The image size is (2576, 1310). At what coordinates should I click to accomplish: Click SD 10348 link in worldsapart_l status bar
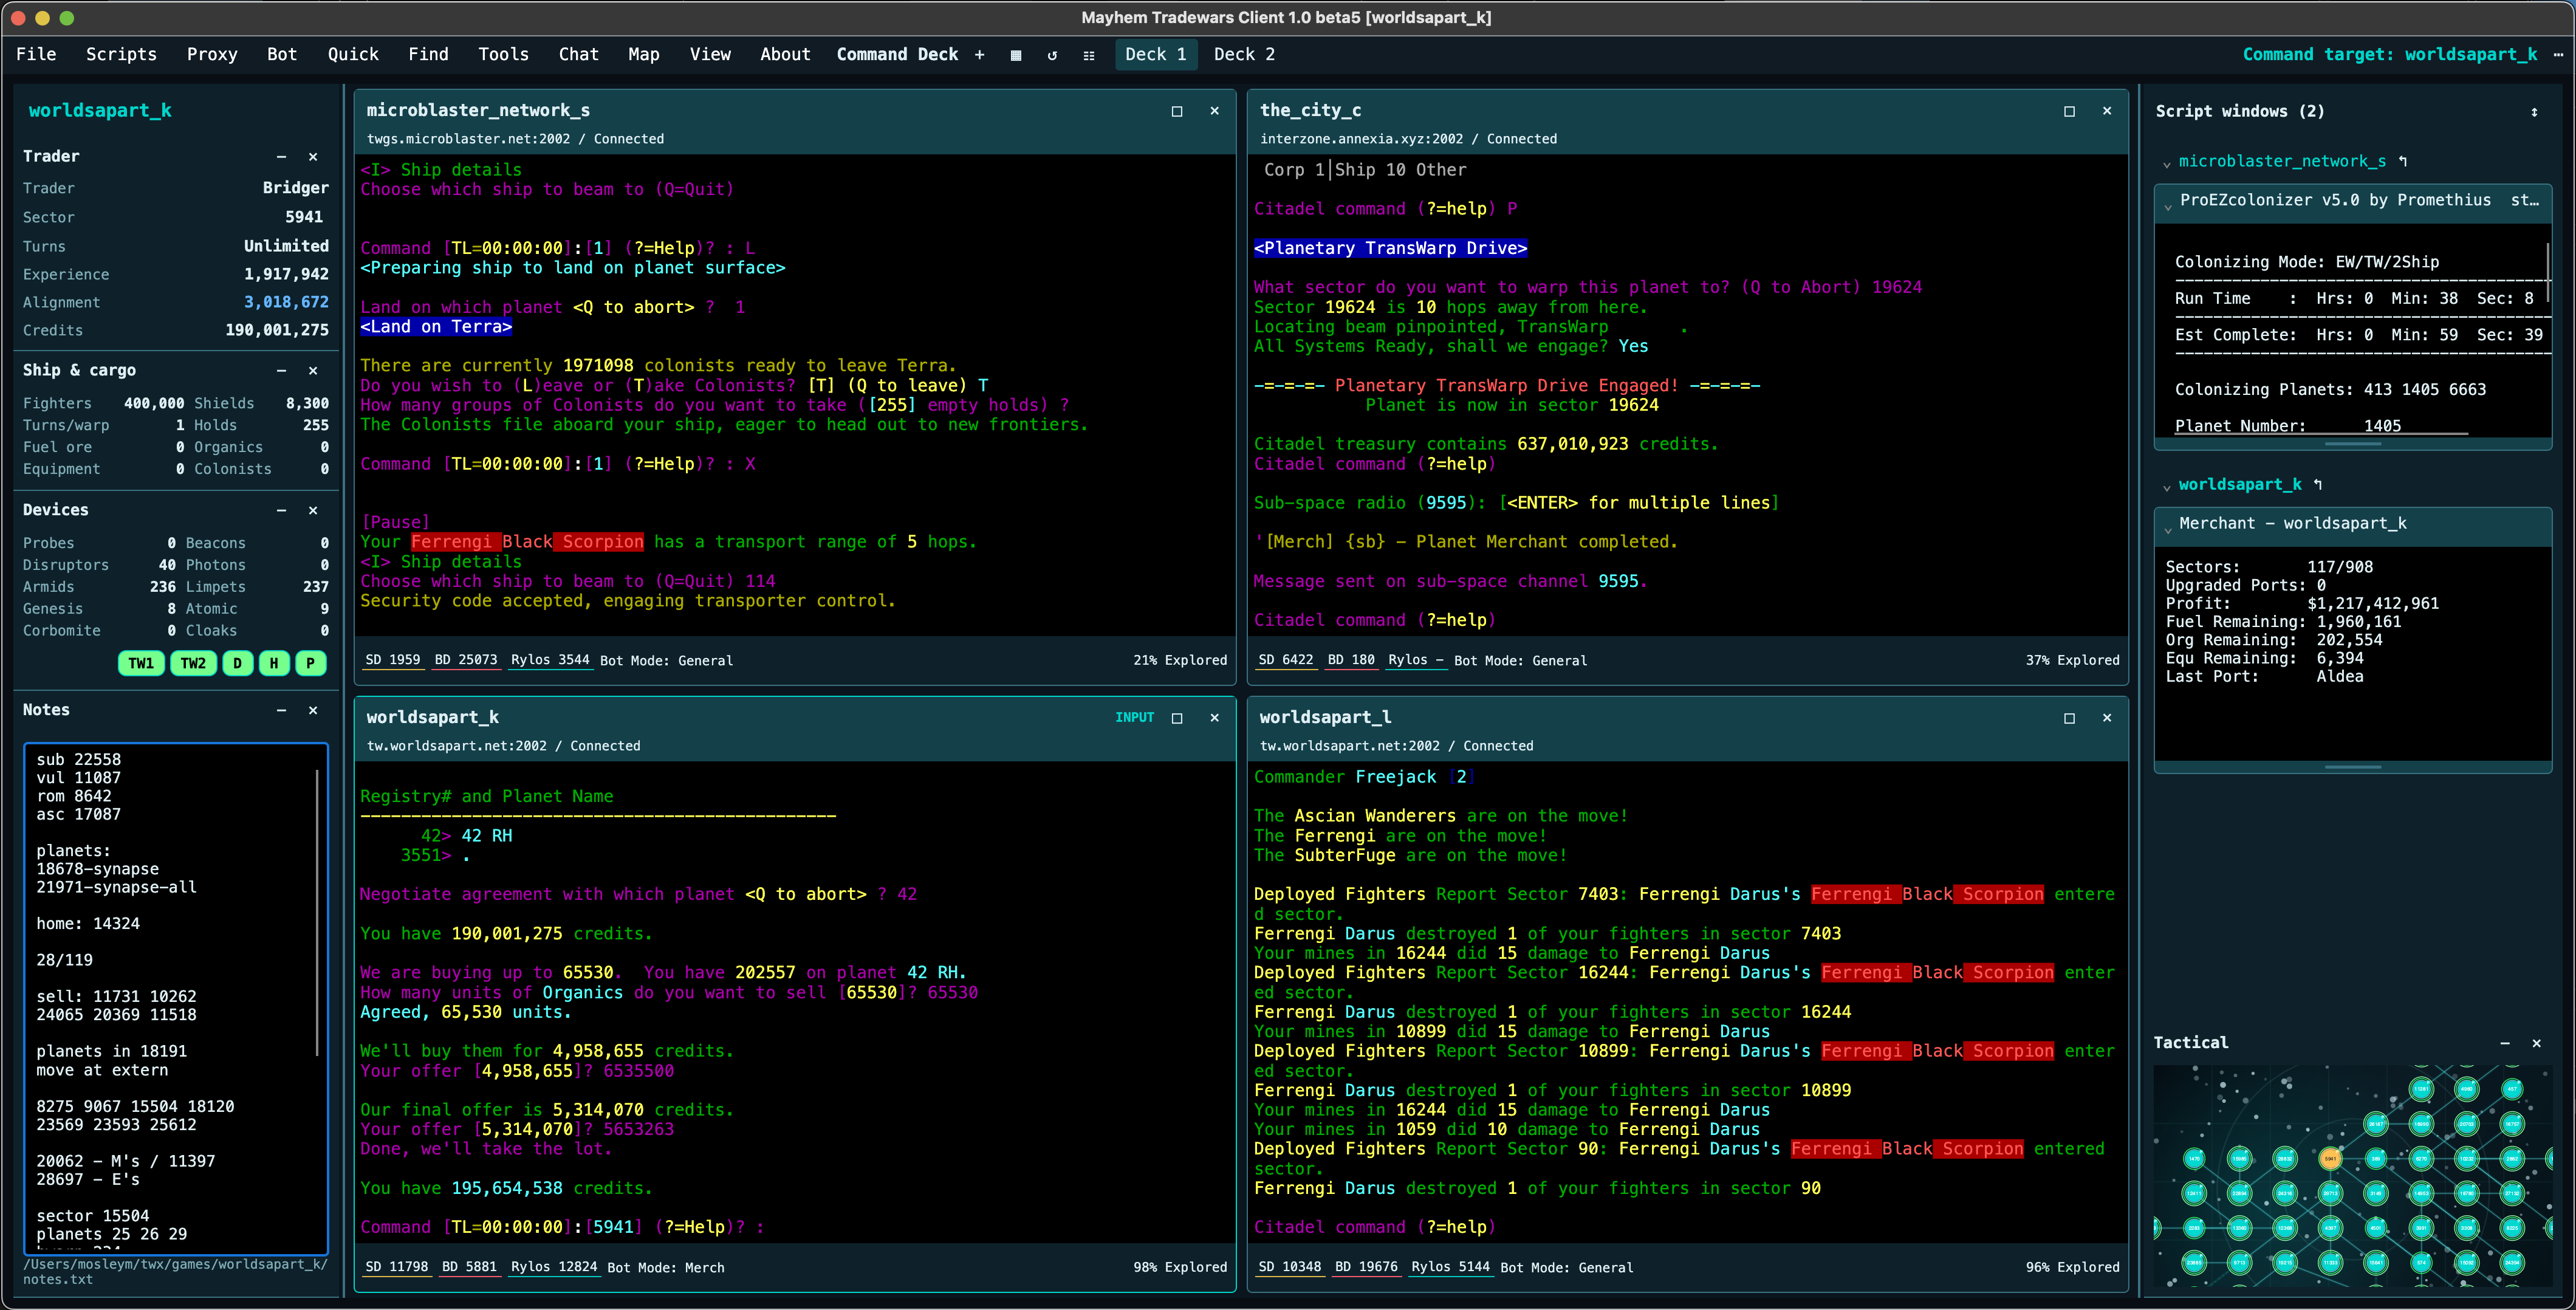point(1289,1267)
